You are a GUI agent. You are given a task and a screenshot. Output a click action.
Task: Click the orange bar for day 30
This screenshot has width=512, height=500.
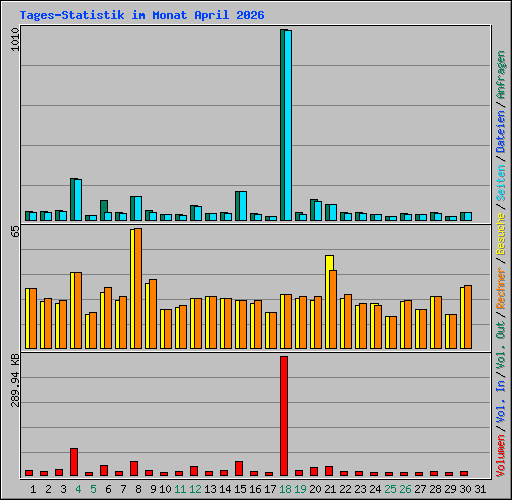[x=468, y=317]
